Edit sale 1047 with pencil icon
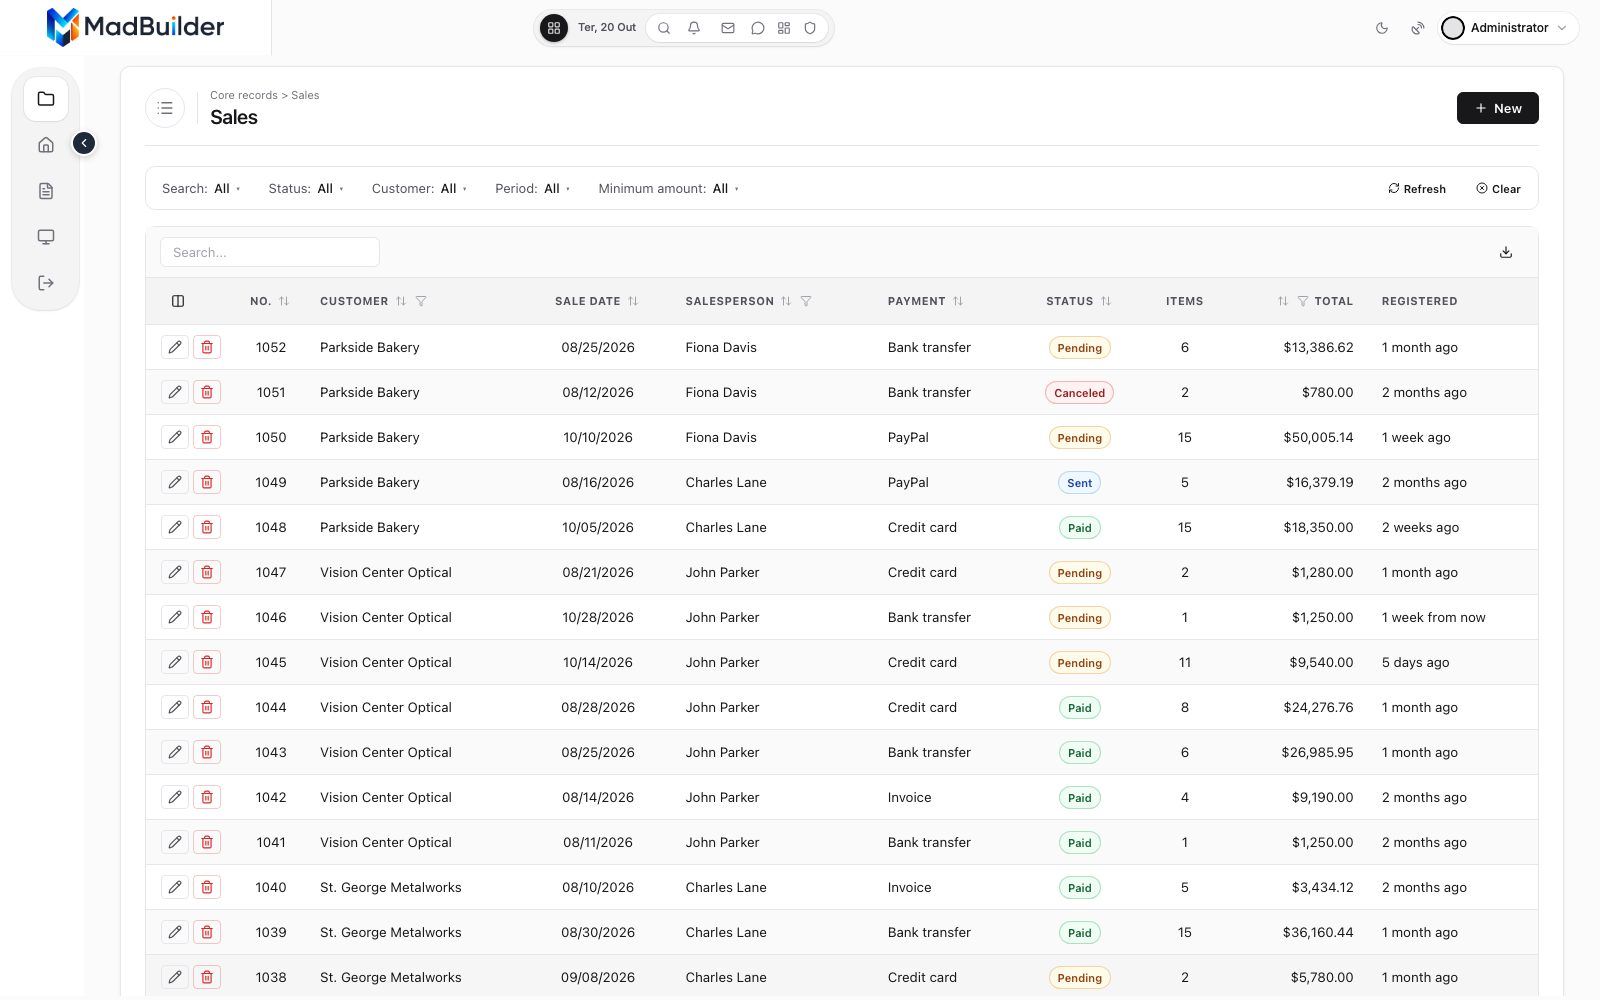The image size is (1600, 1000). tap(175, 572)
